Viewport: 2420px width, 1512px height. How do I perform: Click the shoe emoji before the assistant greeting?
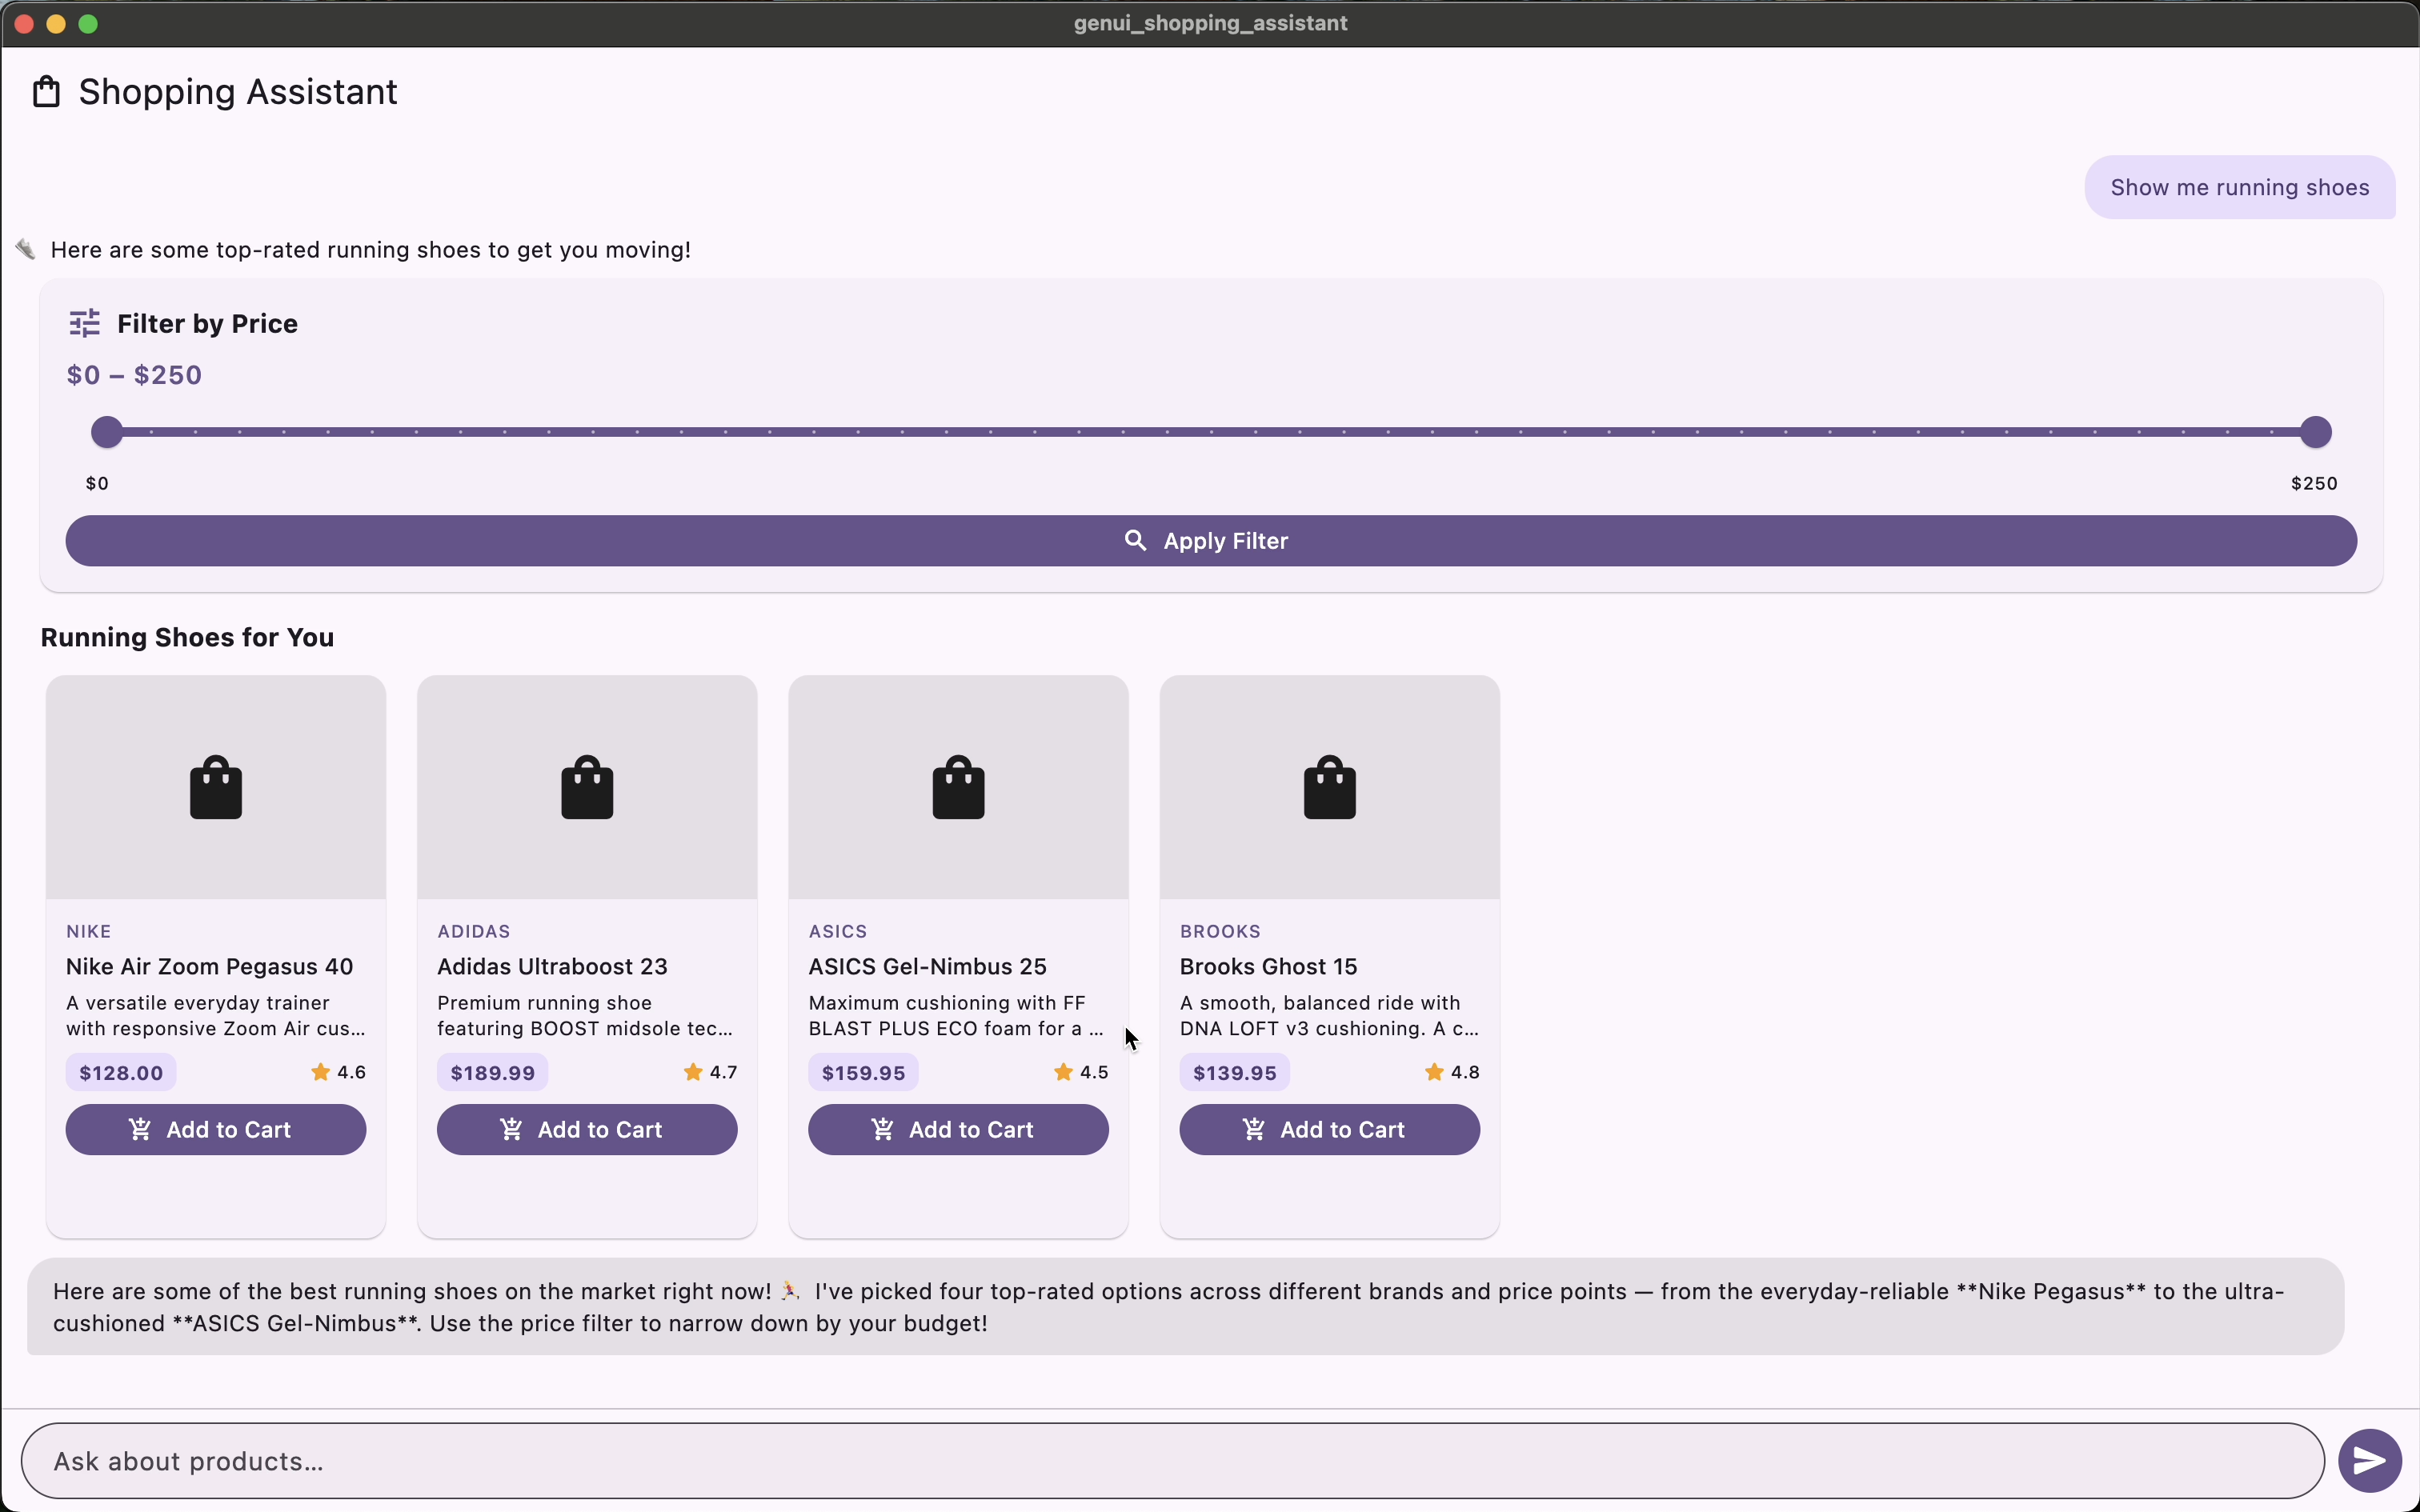coord(26,249)
